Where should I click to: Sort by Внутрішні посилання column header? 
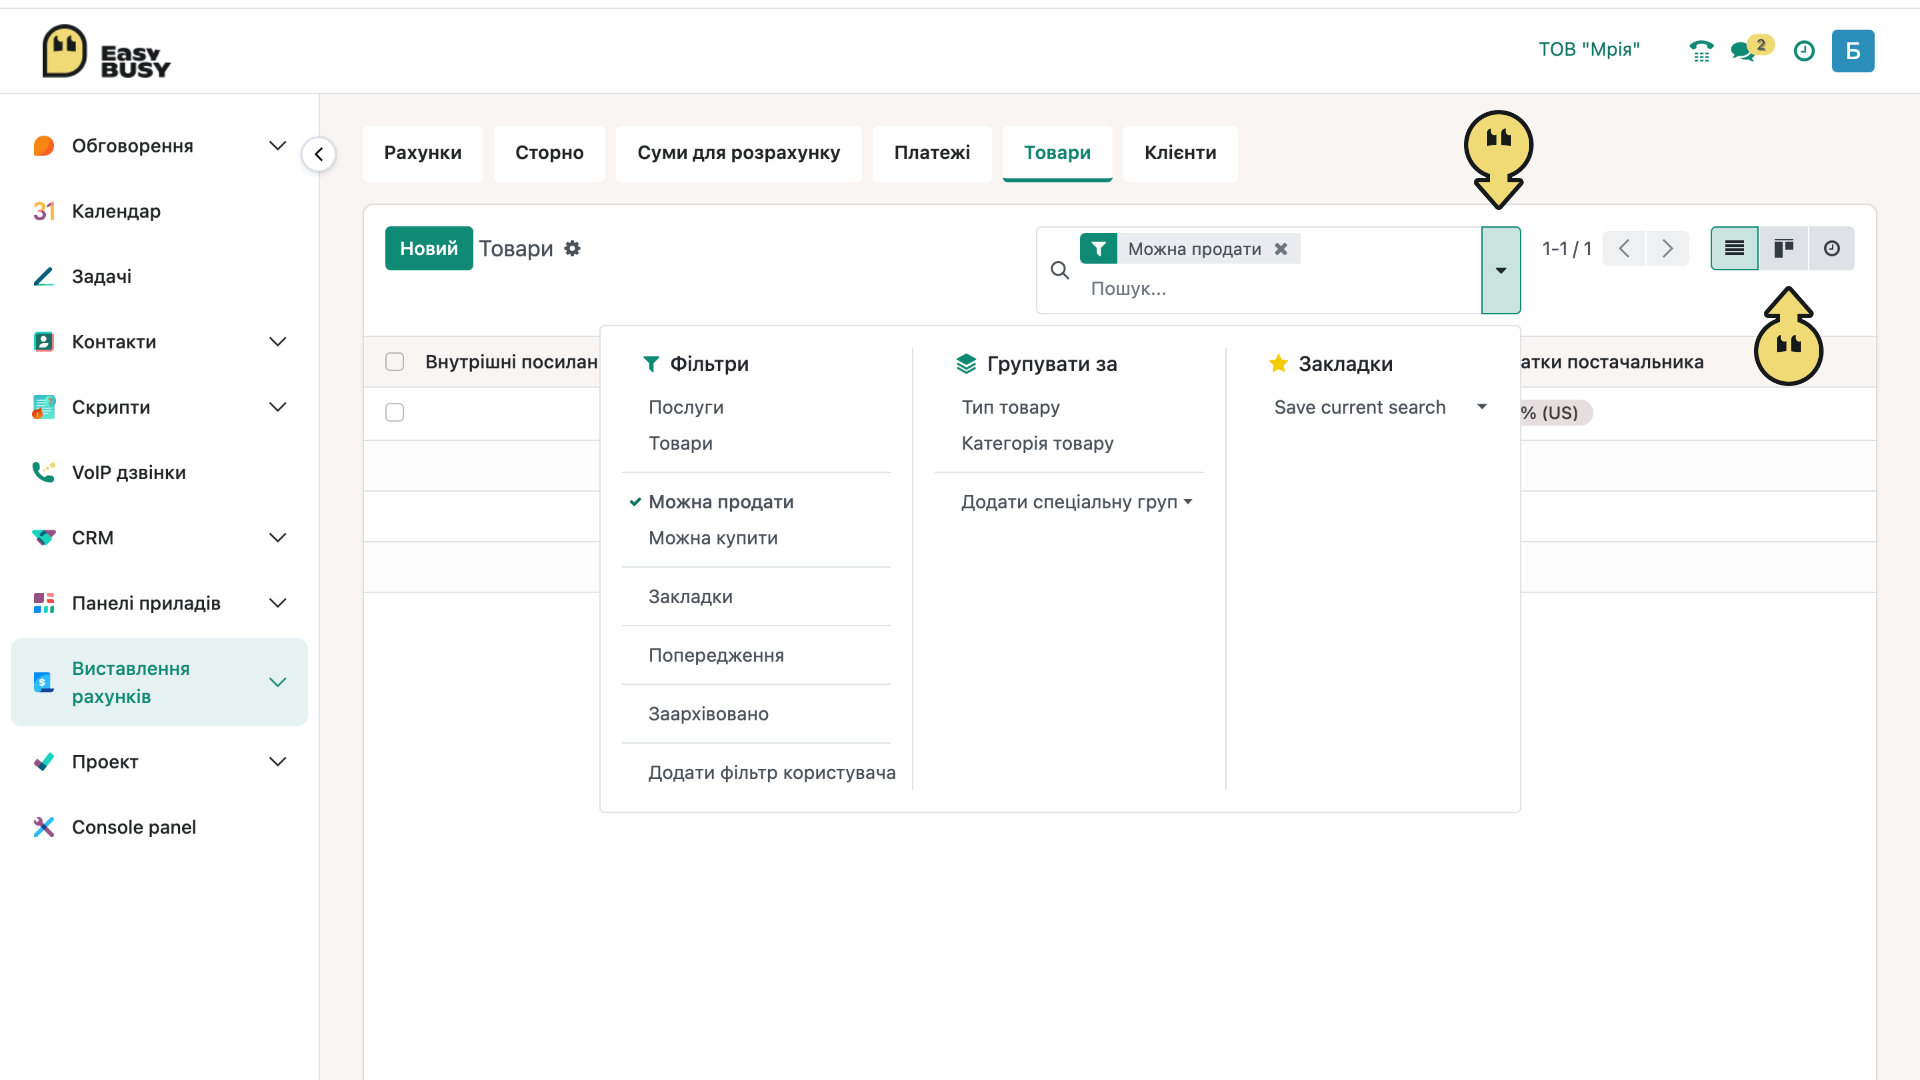point(511,362)
